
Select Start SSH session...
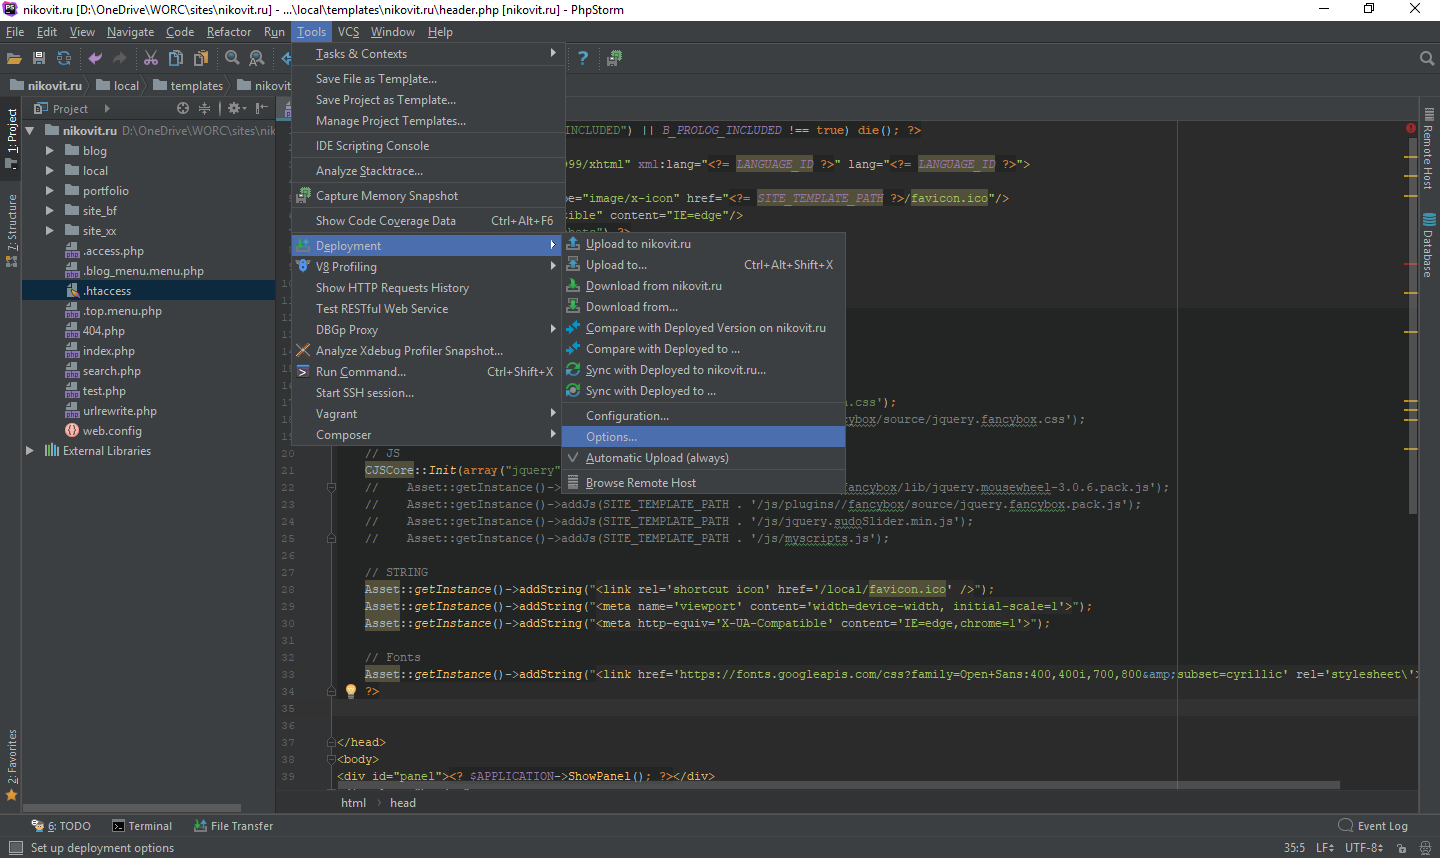[x=428, y=393]
